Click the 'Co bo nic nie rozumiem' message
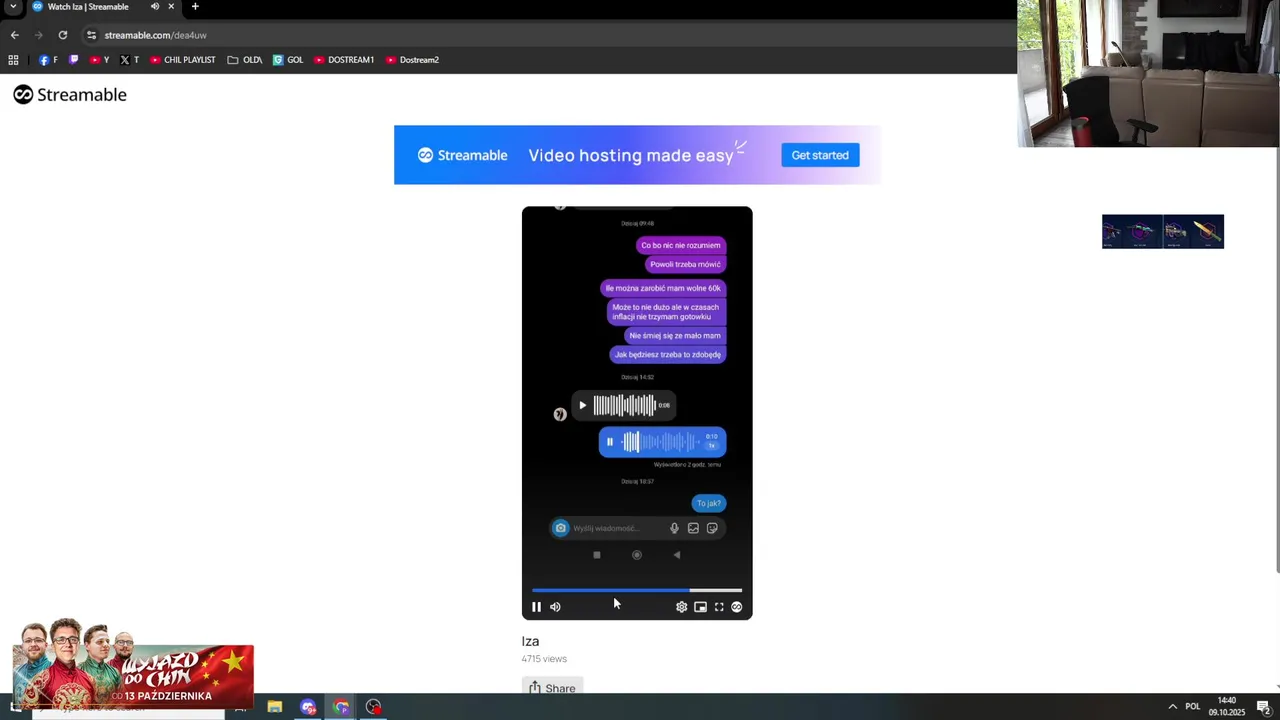This screenshot has width=1280, height=720. [681, 245]
